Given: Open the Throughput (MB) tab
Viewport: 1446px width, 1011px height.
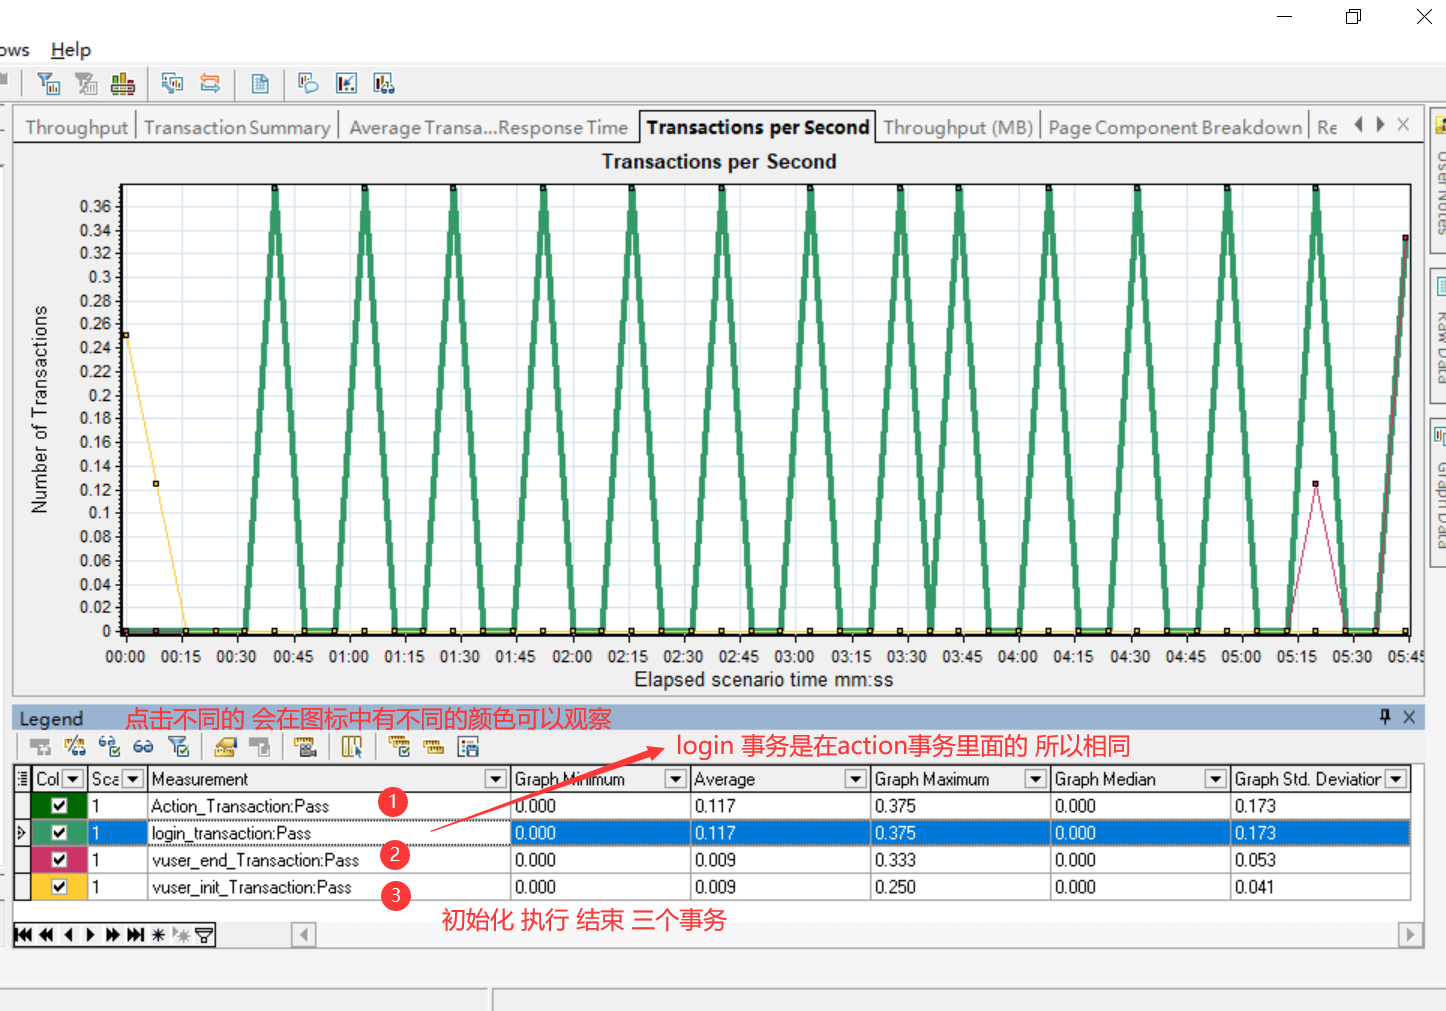Looking at the screenshot, I should [x=958, y=127].
